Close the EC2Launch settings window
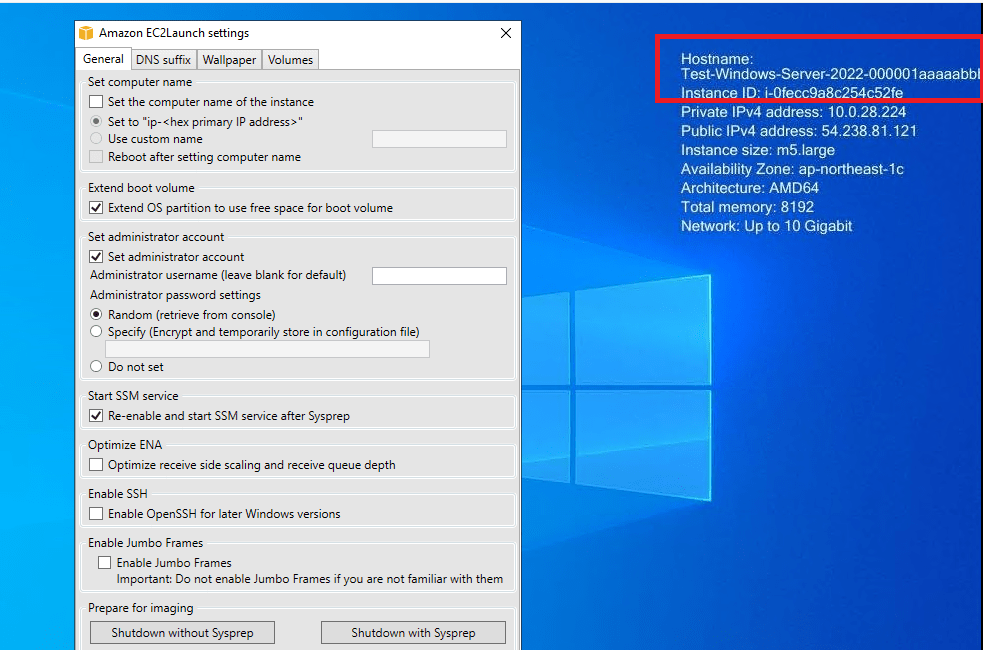The height and width of the screenshot is (650, 983). (x=506, y=33)
